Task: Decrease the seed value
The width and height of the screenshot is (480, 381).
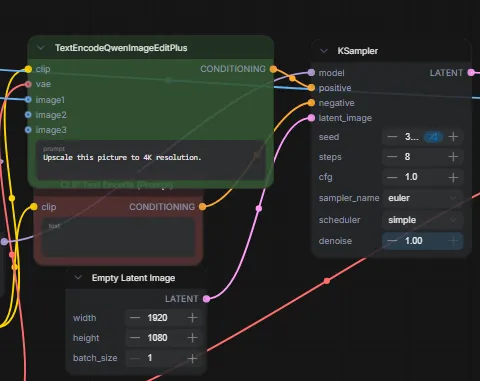Action: pyautogui.click(x=392, y=137)
